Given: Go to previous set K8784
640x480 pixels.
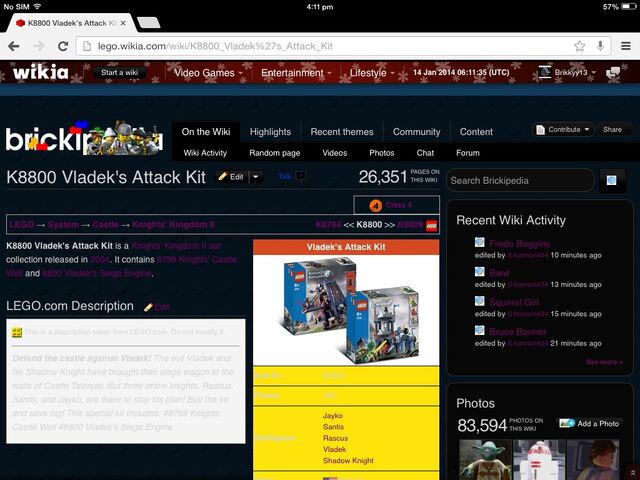Looking at the screenshot, I should [x=328, y=224].
